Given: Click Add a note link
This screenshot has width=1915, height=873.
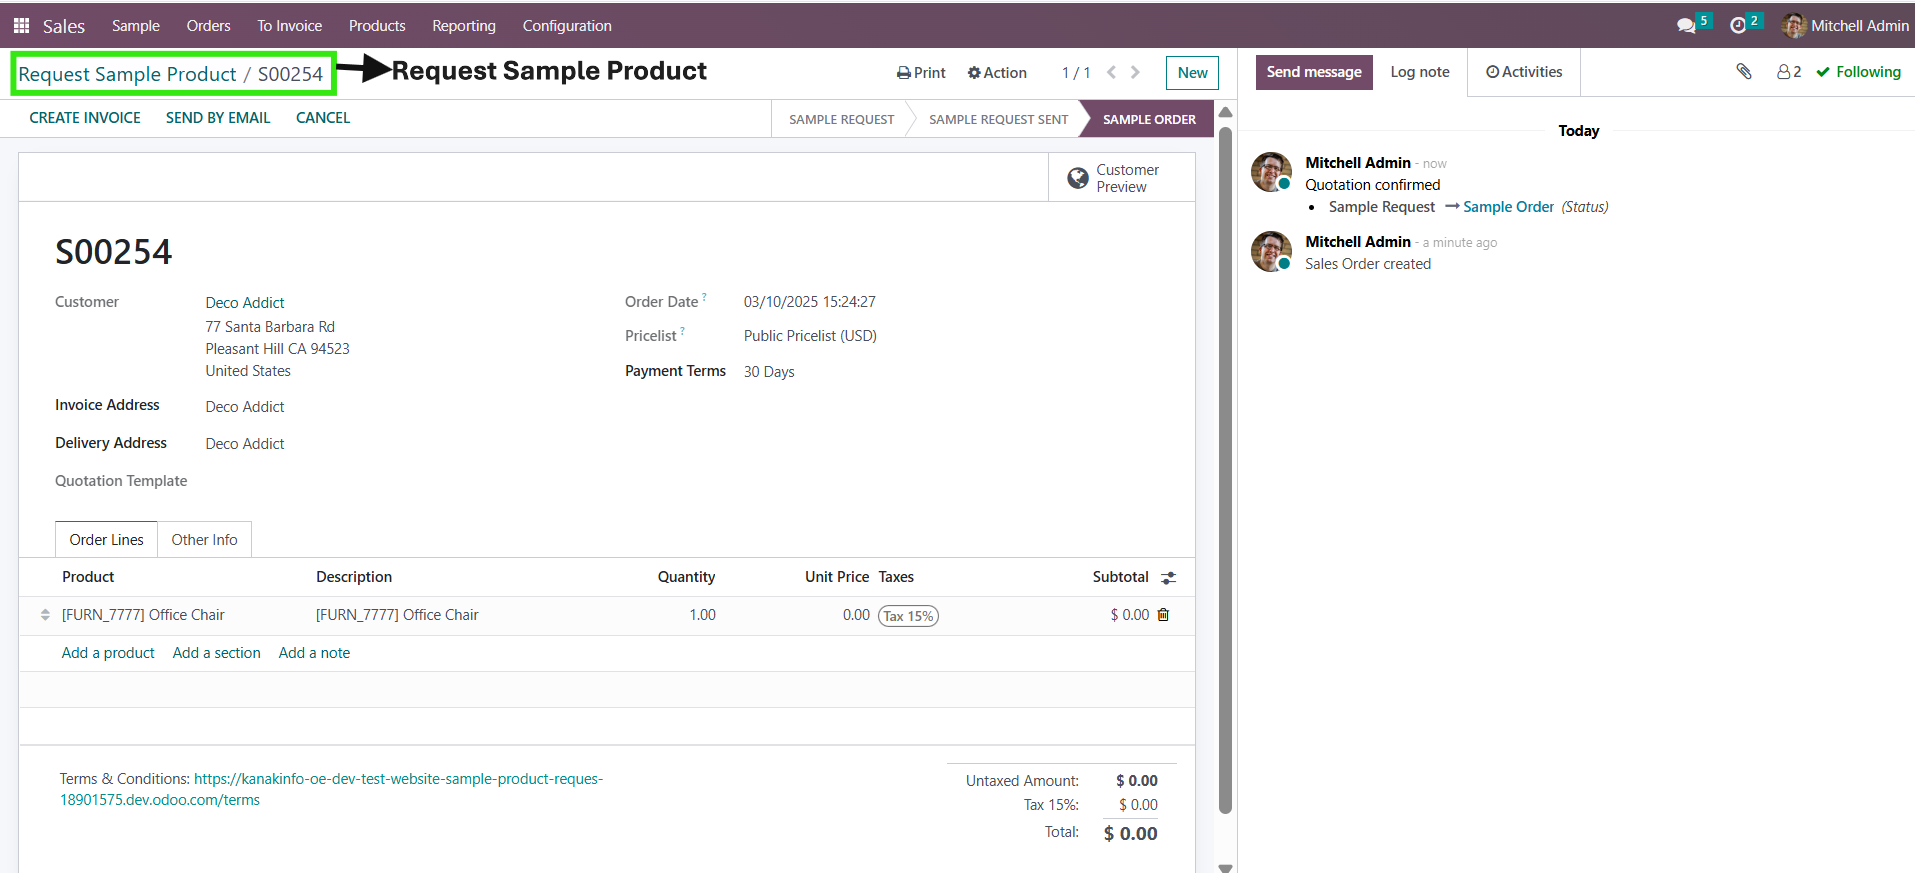Looking at the screenshot, I should [314, 653].
